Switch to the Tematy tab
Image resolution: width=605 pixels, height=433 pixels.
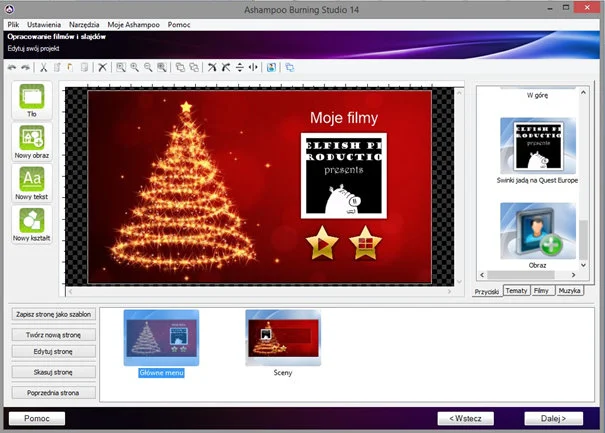point(517,290)
